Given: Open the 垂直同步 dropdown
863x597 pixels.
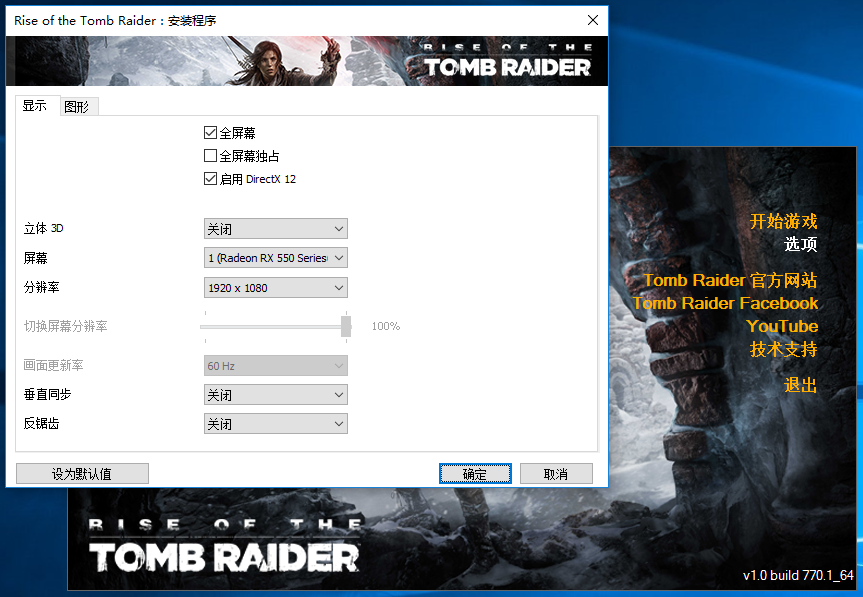Looking at the screenshot, I should click(x=276, y=395).
